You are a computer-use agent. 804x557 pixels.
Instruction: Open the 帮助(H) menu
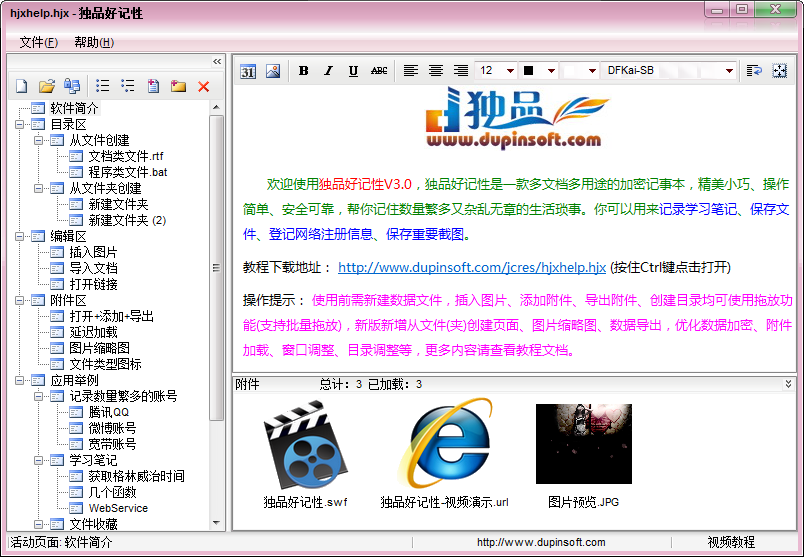point(94,42)
